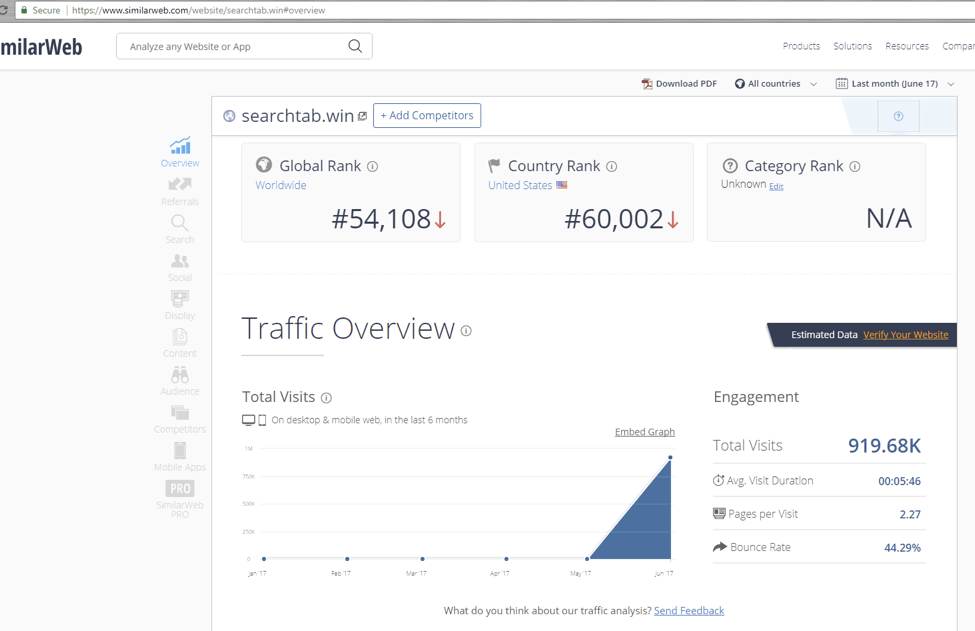This screenshot has height=631, width=975.
Task: Open the Social sidebar section
Action: (180, 268)
